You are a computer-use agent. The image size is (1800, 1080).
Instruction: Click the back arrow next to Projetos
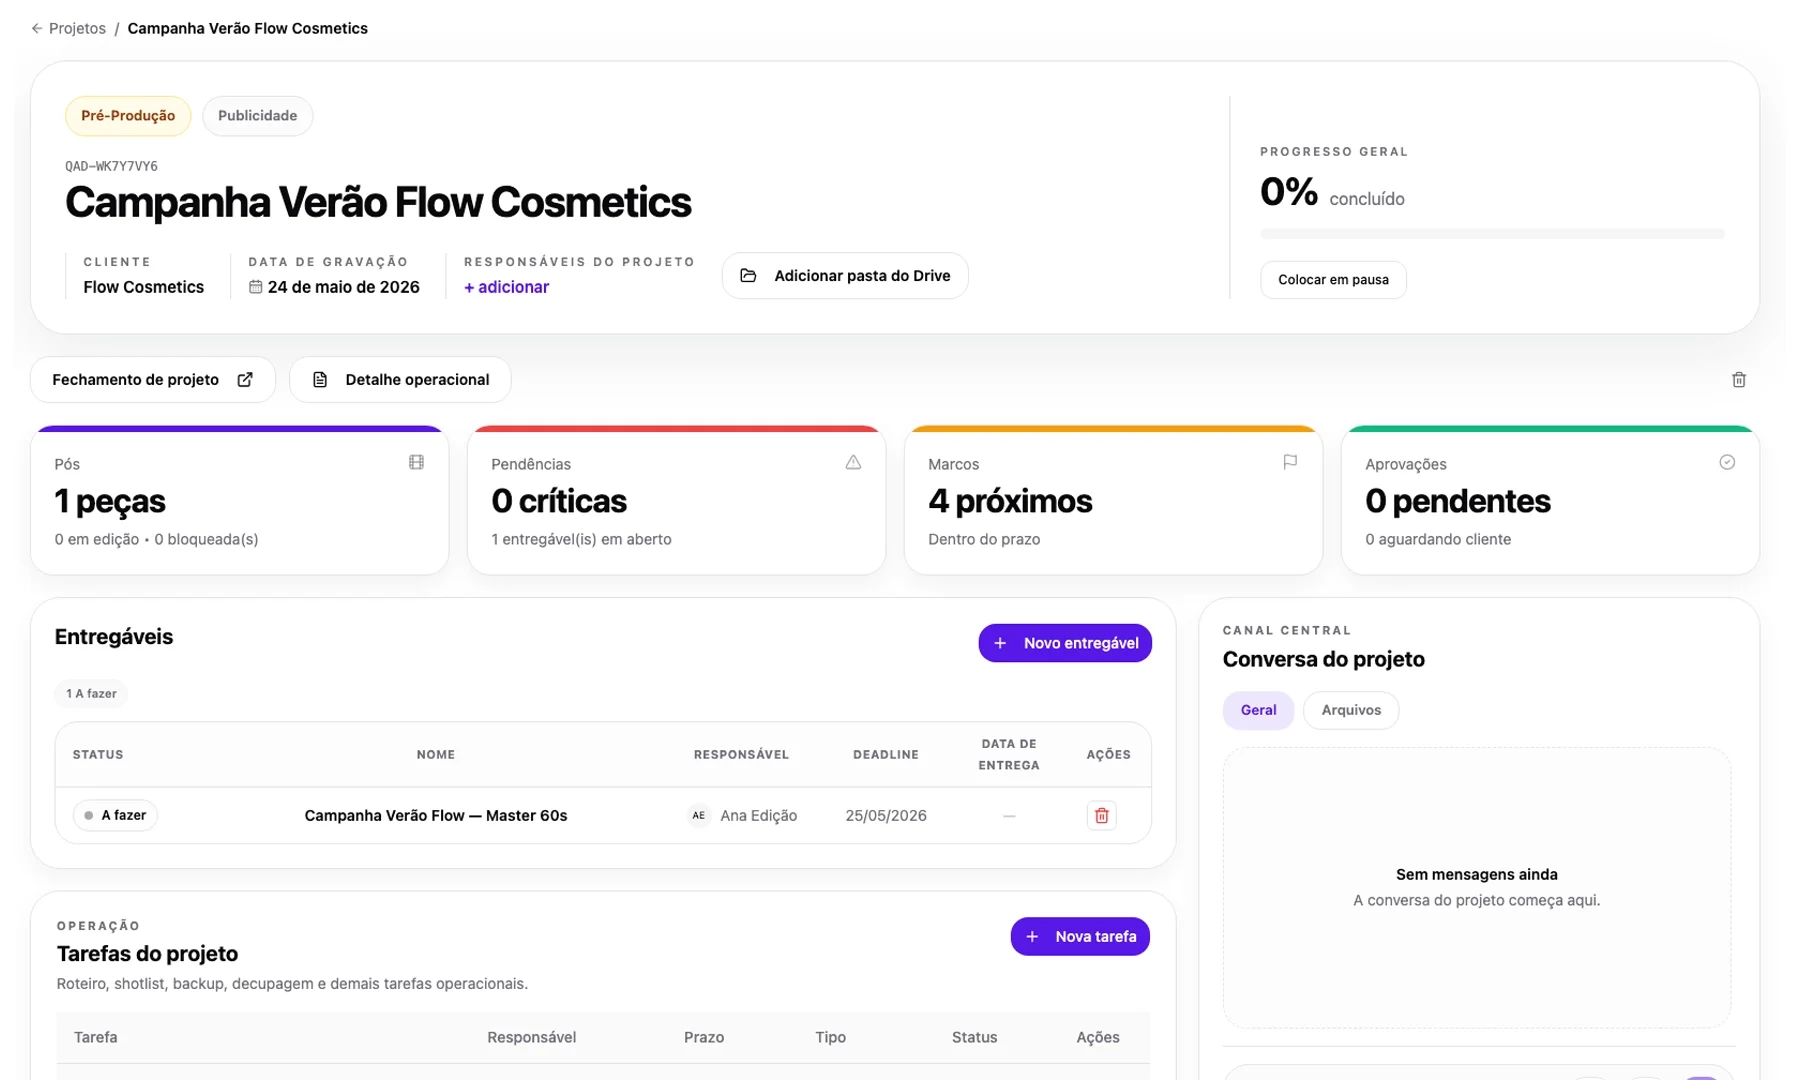[x=37, y=29]
